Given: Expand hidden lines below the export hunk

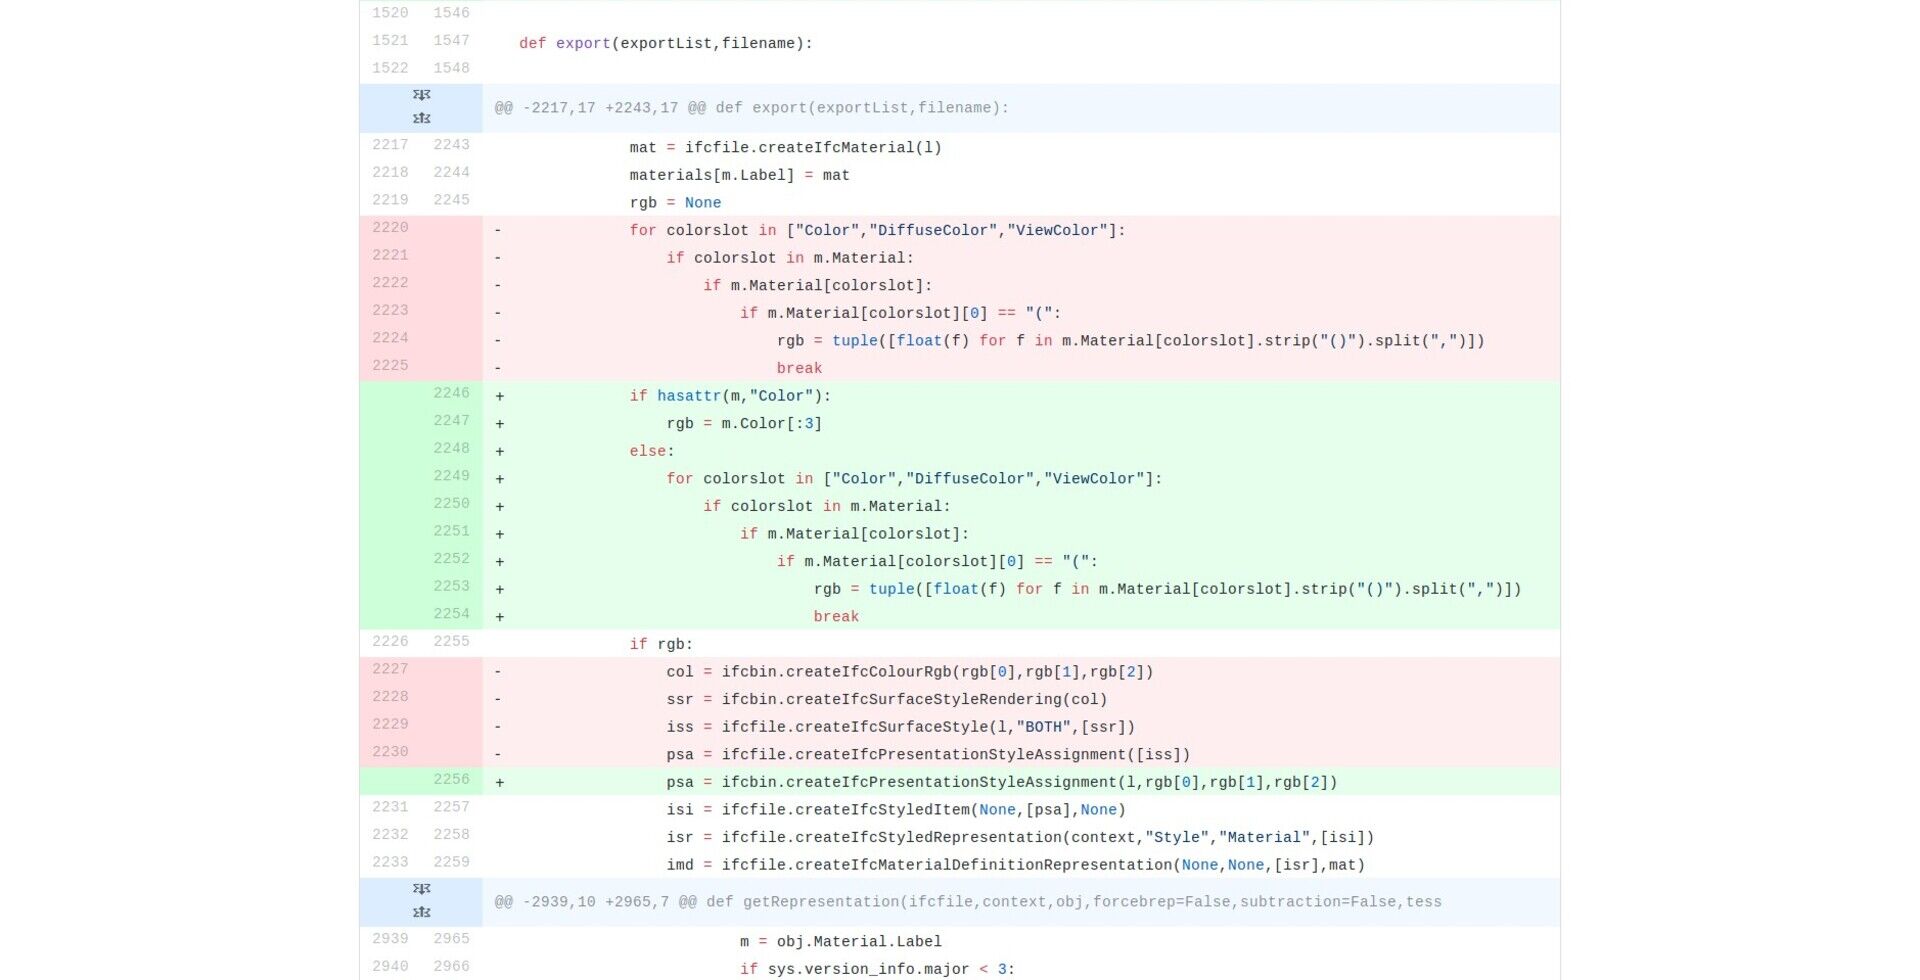Looking at the screenshot, I should point(421,119).
